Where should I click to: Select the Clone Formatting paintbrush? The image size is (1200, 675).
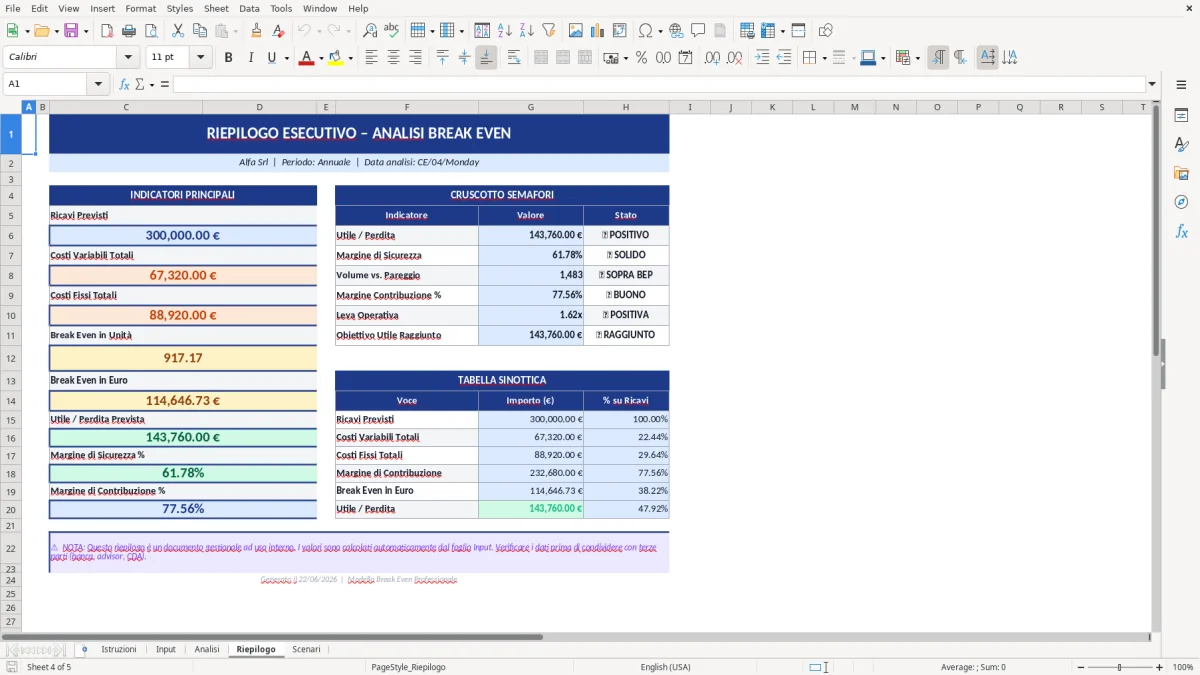click(x=256, y=31)
